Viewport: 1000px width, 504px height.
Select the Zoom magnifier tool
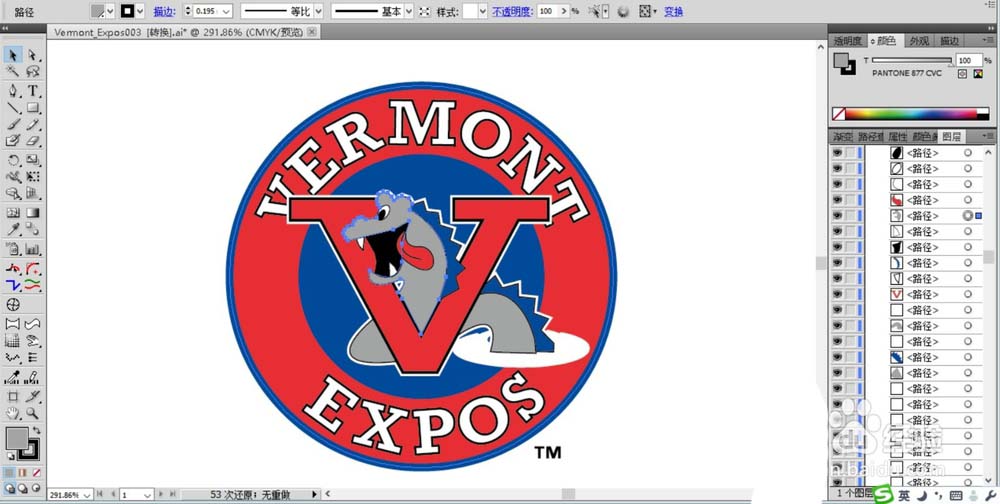[x=33, y=413]
